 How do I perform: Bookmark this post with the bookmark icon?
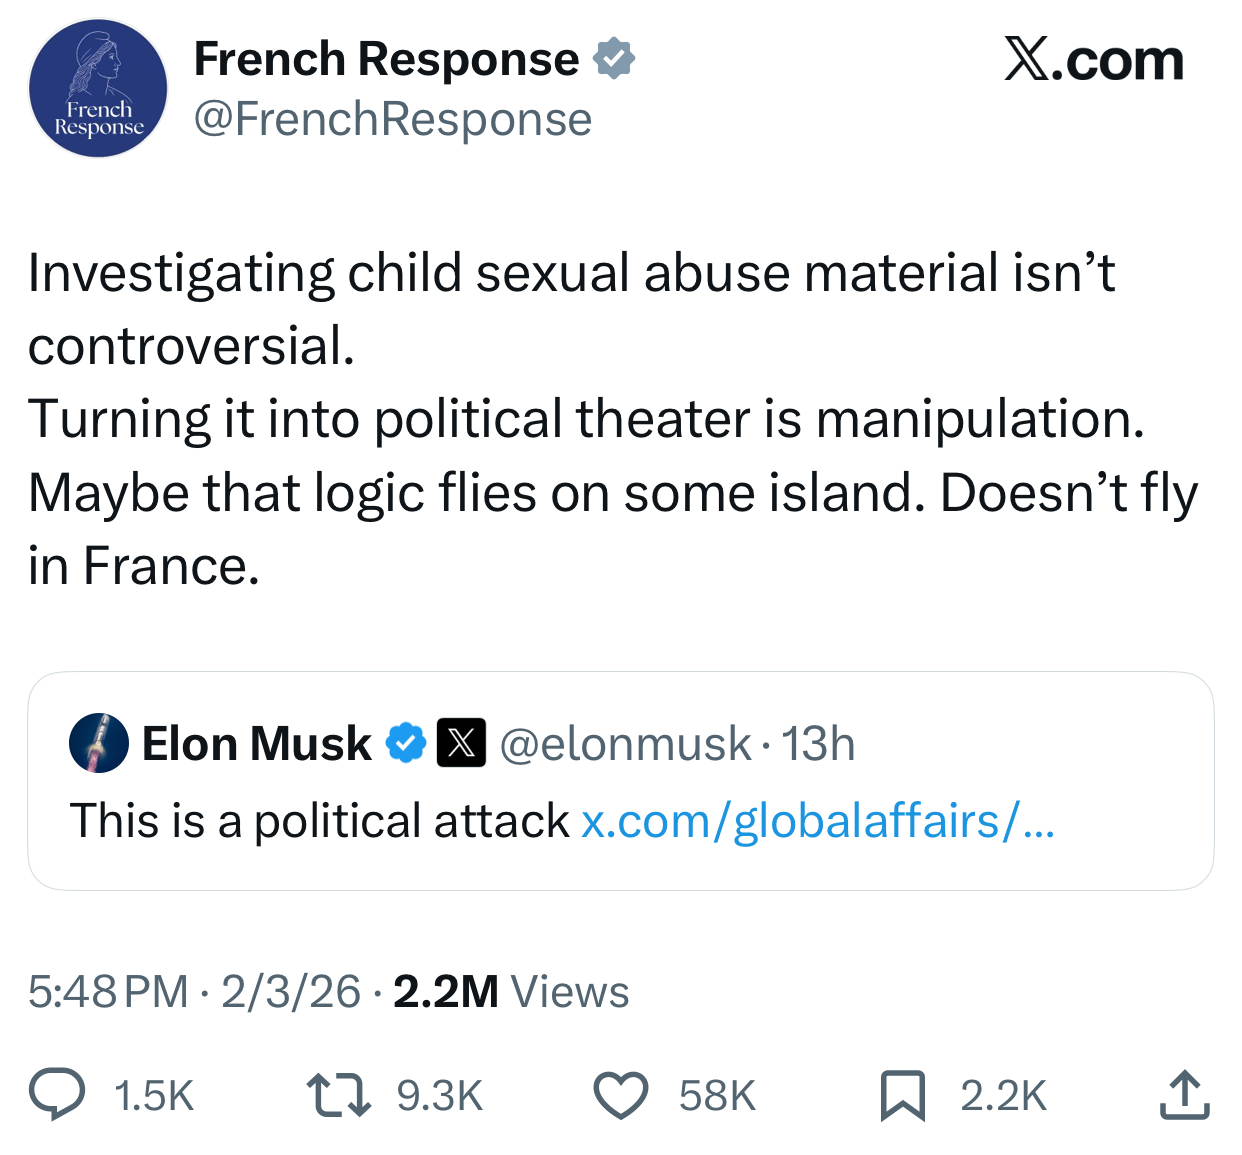tap(902, 1094)
